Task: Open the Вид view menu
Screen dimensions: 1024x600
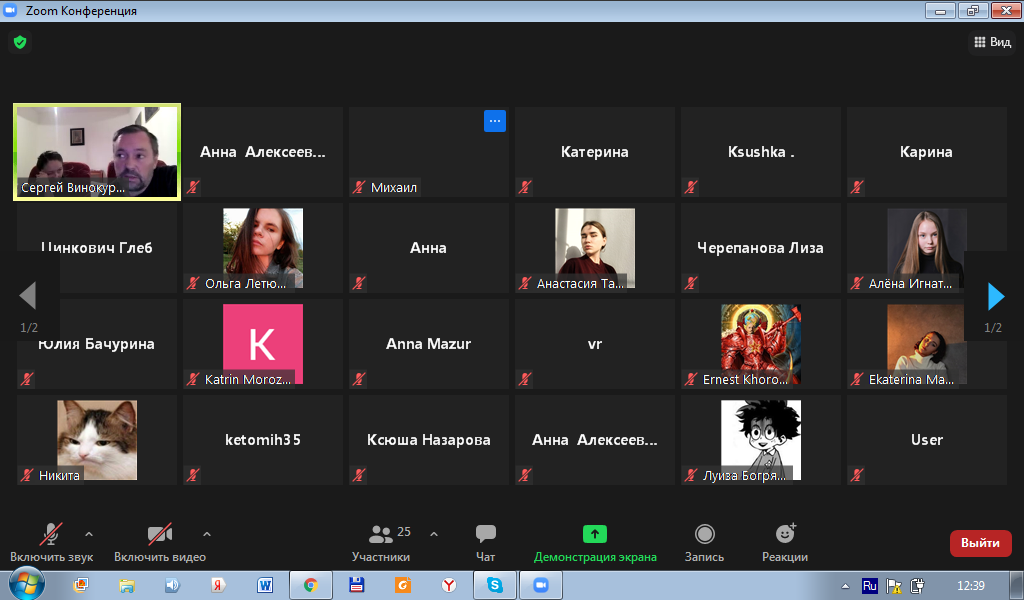Action: [992, 42]
